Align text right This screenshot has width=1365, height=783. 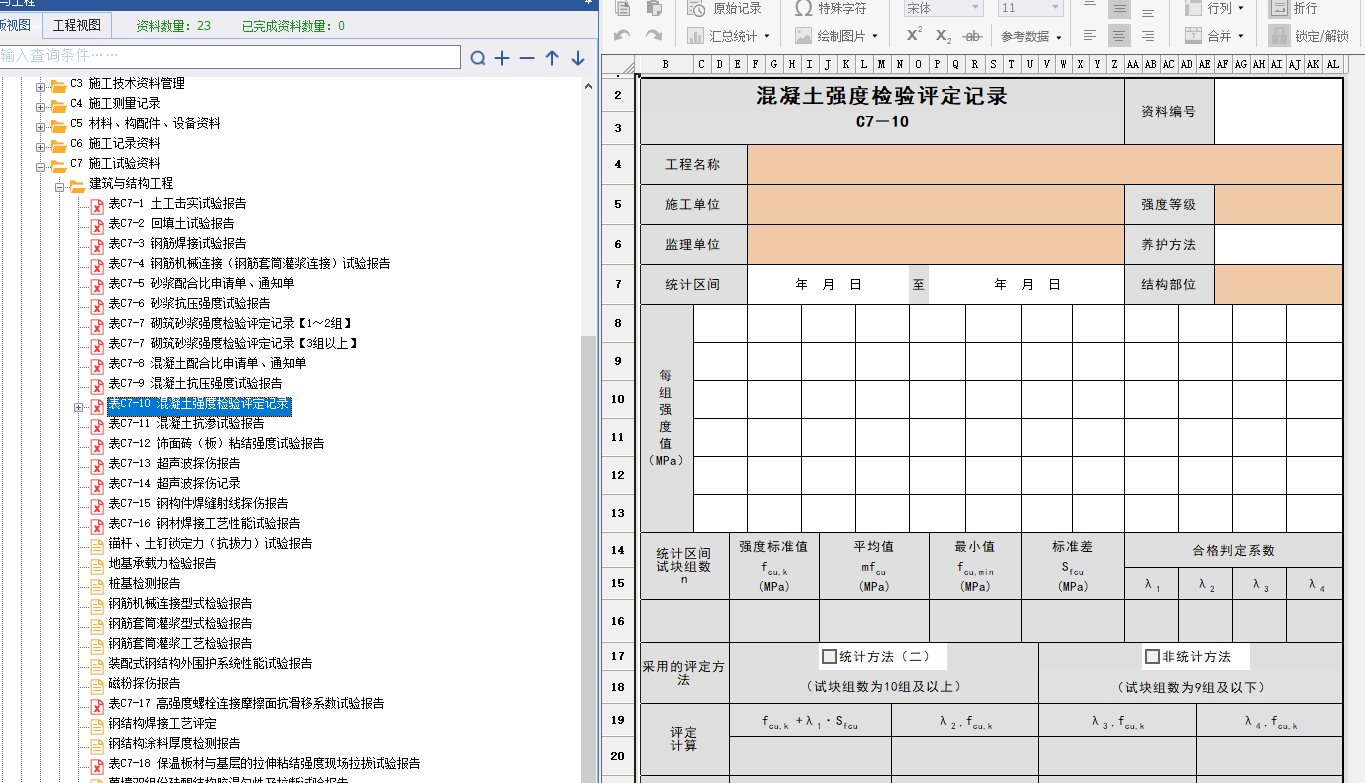pos(1148,36)
